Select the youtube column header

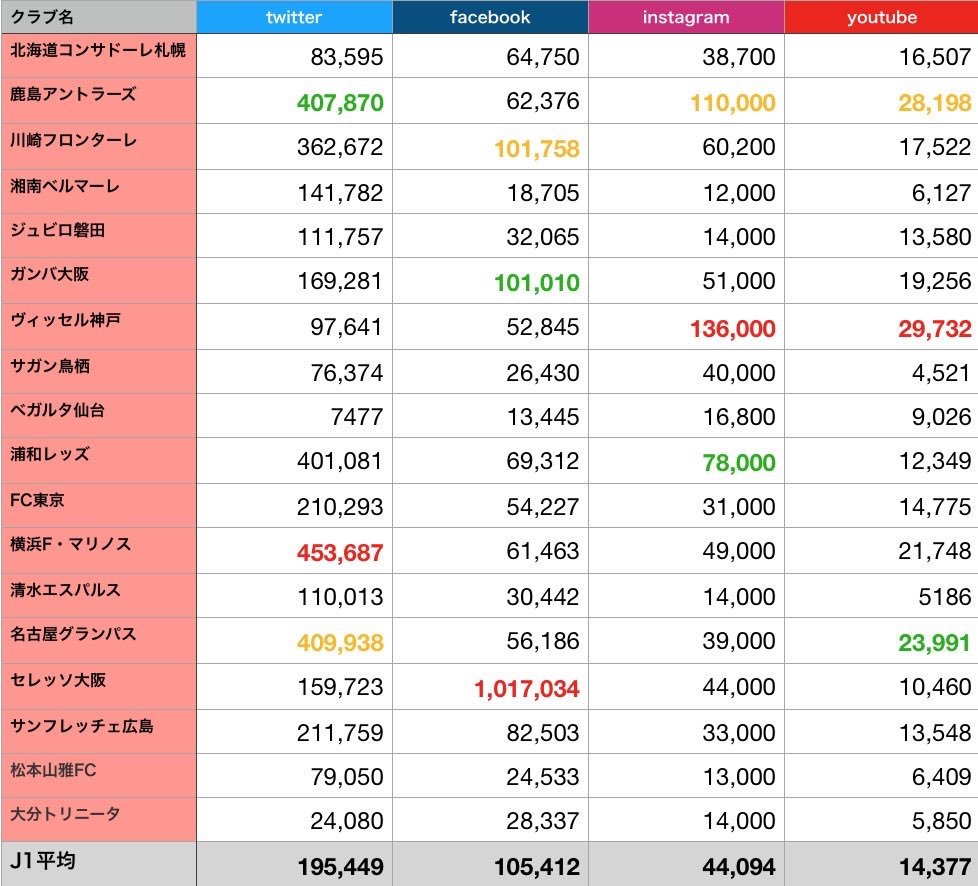tap(881, 17)
